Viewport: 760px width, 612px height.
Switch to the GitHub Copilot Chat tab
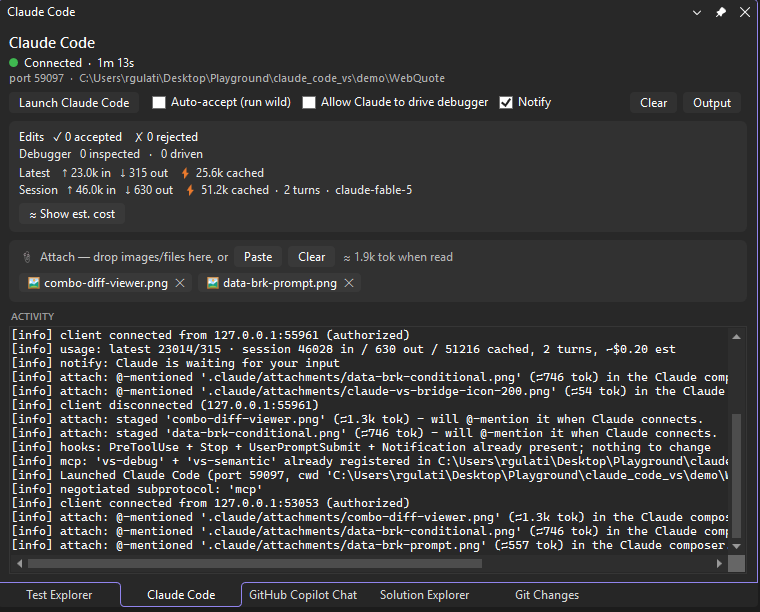(x=303, y=595)
